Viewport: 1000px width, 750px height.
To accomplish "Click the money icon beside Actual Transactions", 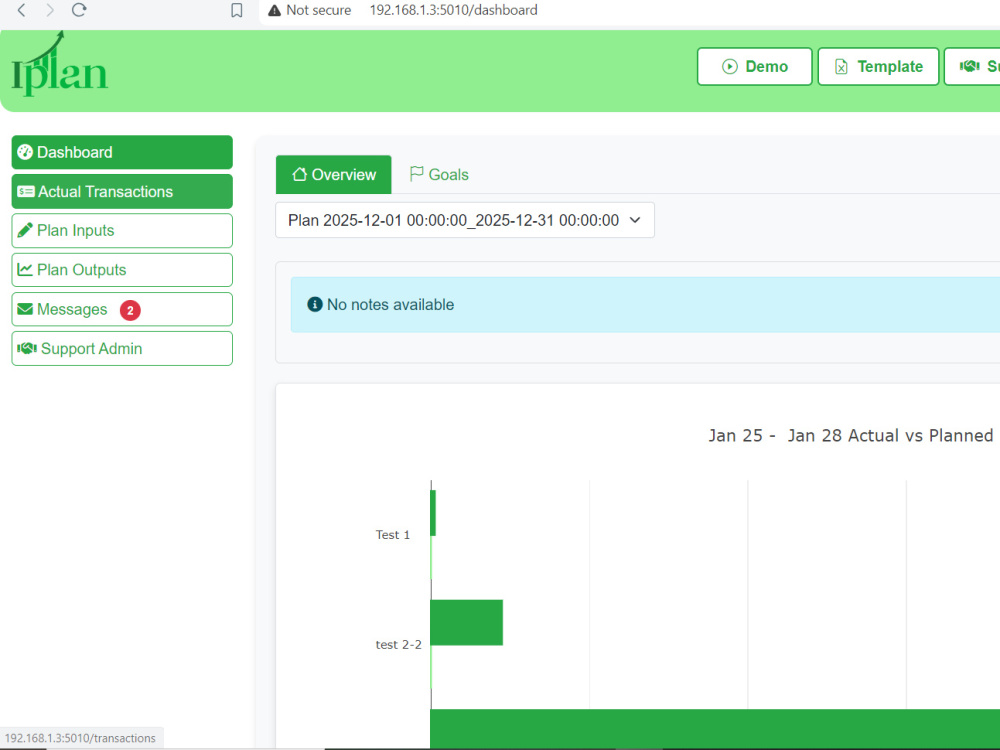I will pos(26,191).
